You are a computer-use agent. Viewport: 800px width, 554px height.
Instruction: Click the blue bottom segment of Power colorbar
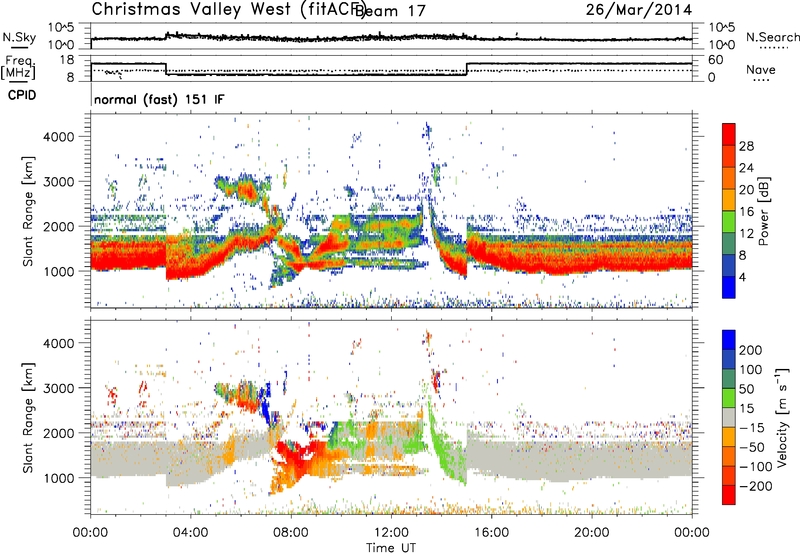(x=729, y=287)
